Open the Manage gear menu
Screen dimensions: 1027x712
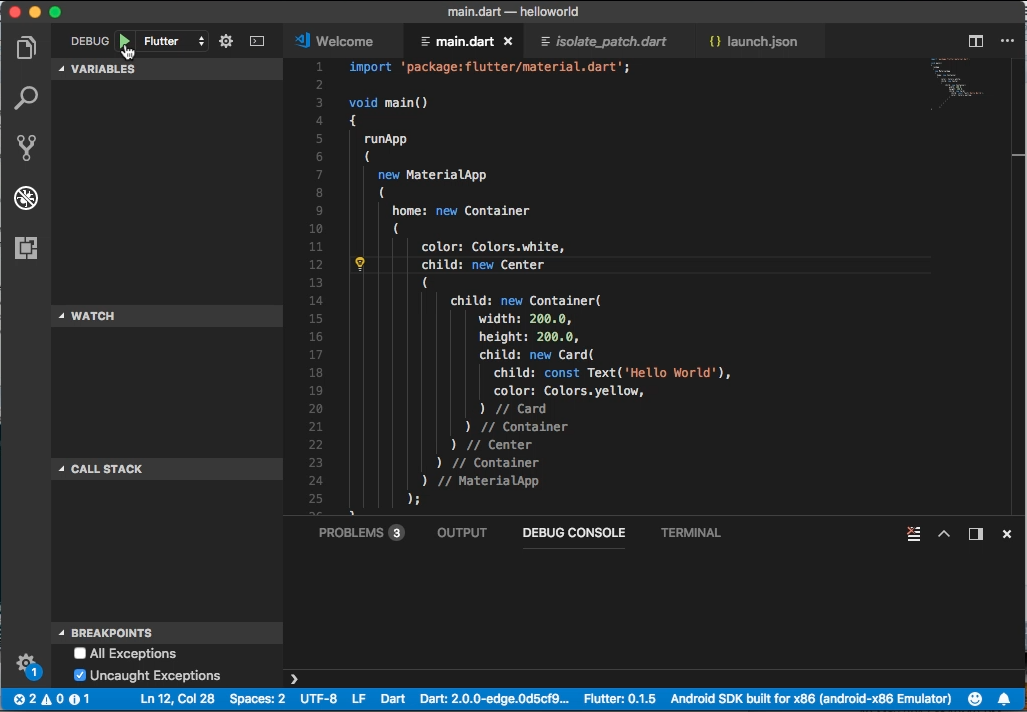[x=26, y=663]
